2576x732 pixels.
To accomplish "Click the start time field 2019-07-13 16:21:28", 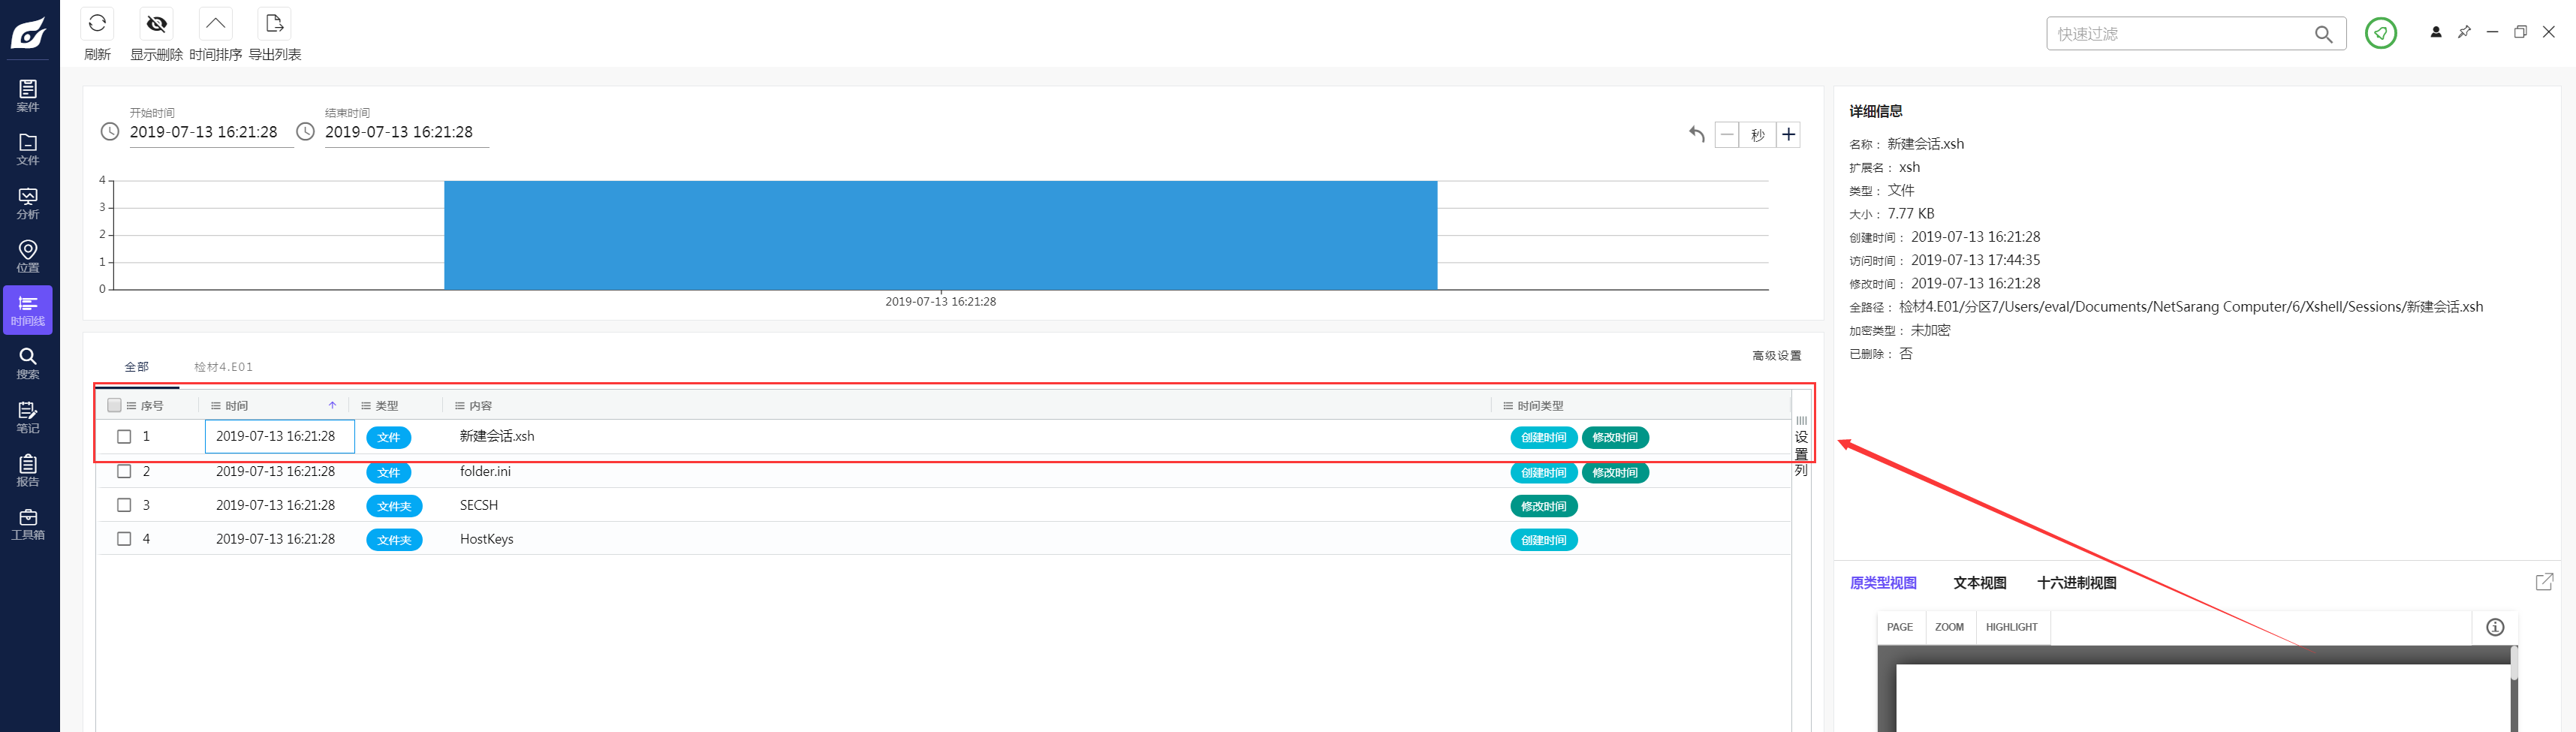I will click(x=211, y=132).
